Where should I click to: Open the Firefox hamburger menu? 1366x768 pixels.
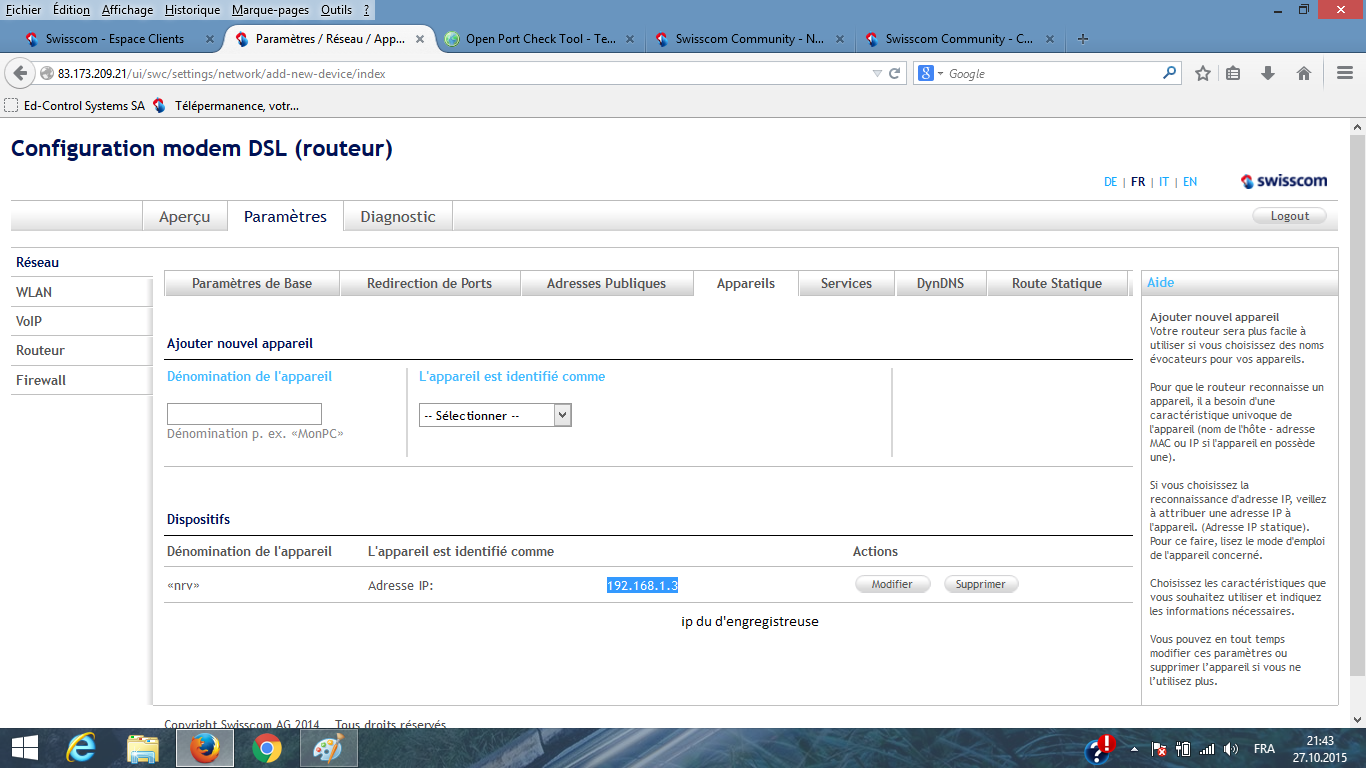tap(1345, 73)
